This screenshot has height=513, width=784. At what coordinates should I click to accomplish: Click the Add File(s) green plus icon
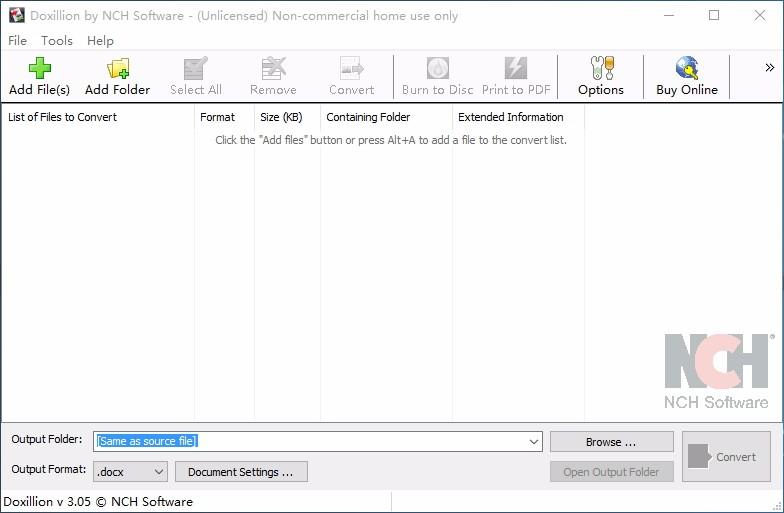tap(40, 68)
